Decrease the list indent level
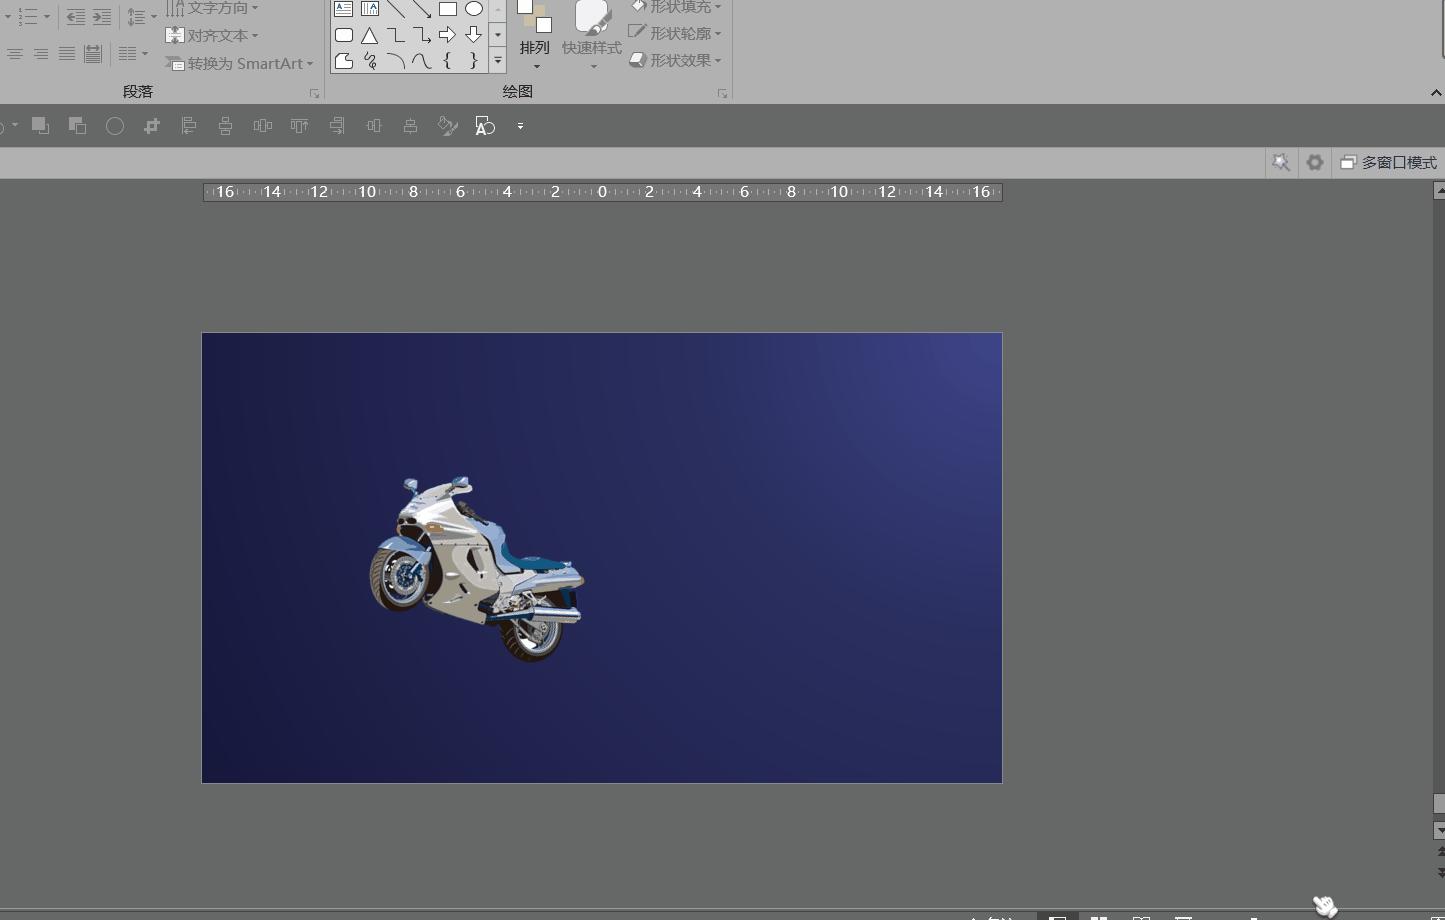The width and height of the screenshot is (1445, 920). [75, 17]
